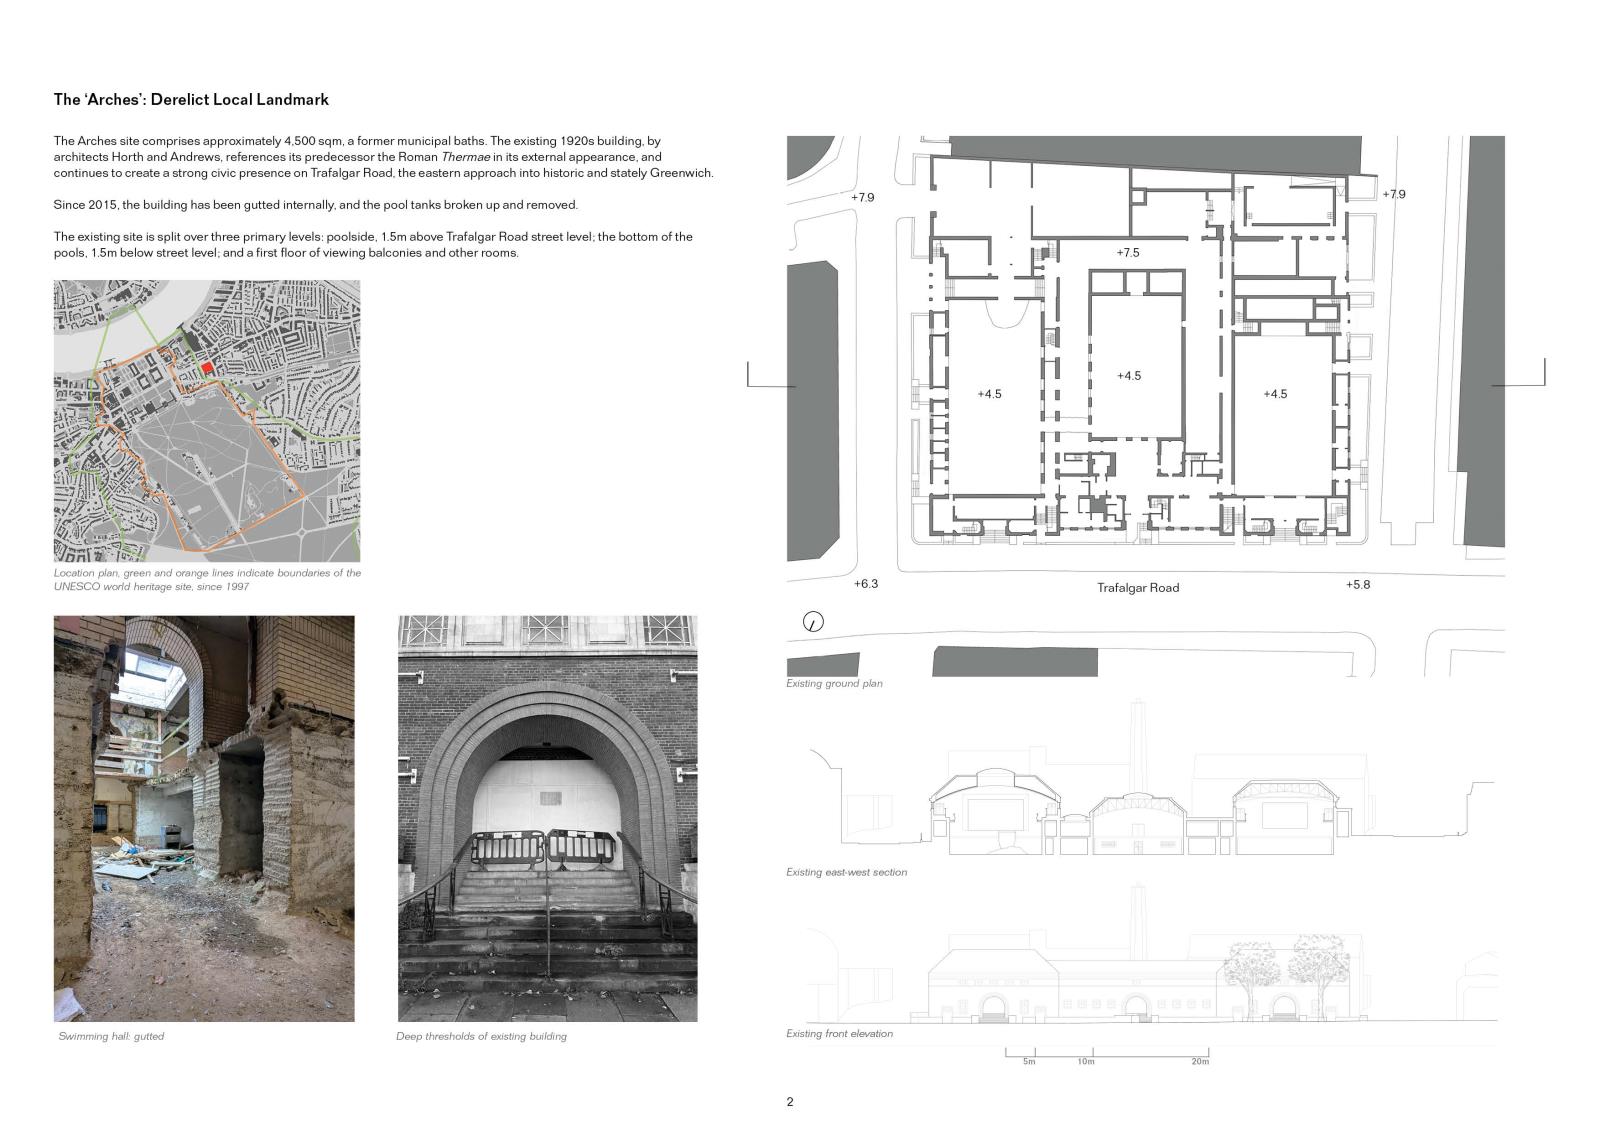Click the right section cut marker beside plan
This screenshot has width=1600, height=1131.
1520,375
